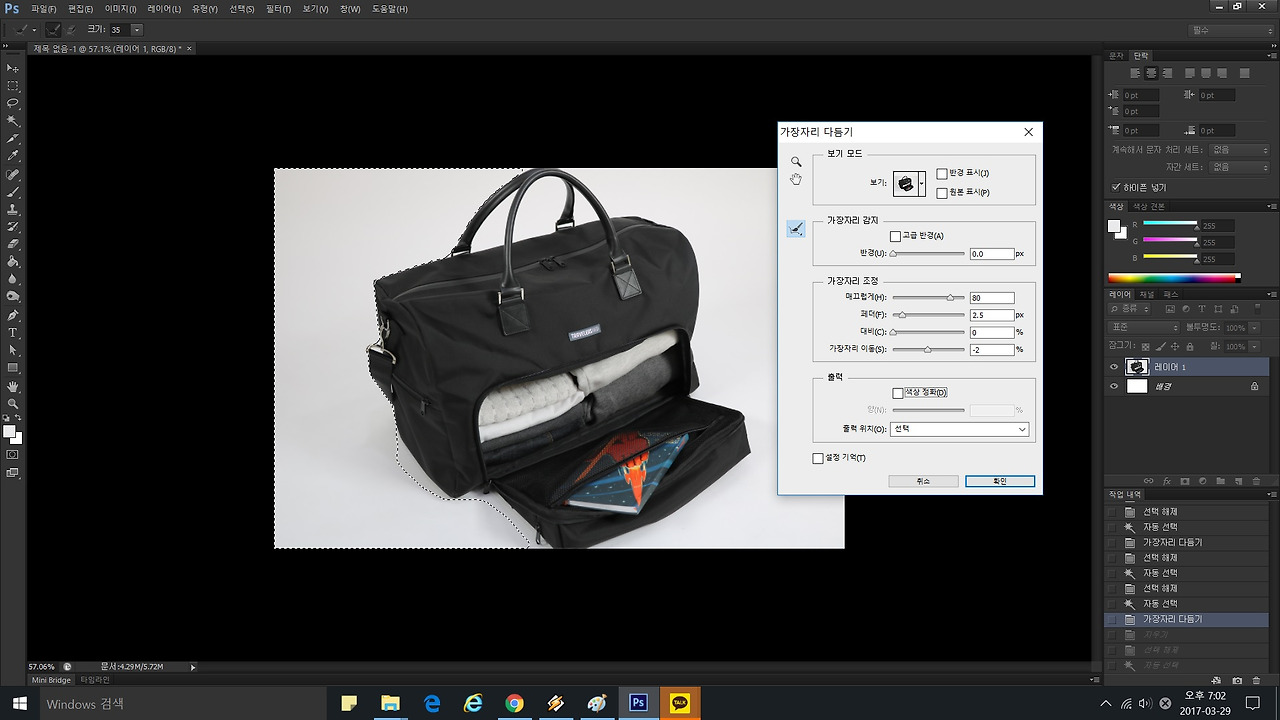Click 확인 button in Refine Edge dialog
The width and height of the screenshot is (1280, 720).
coord(1000,481)
